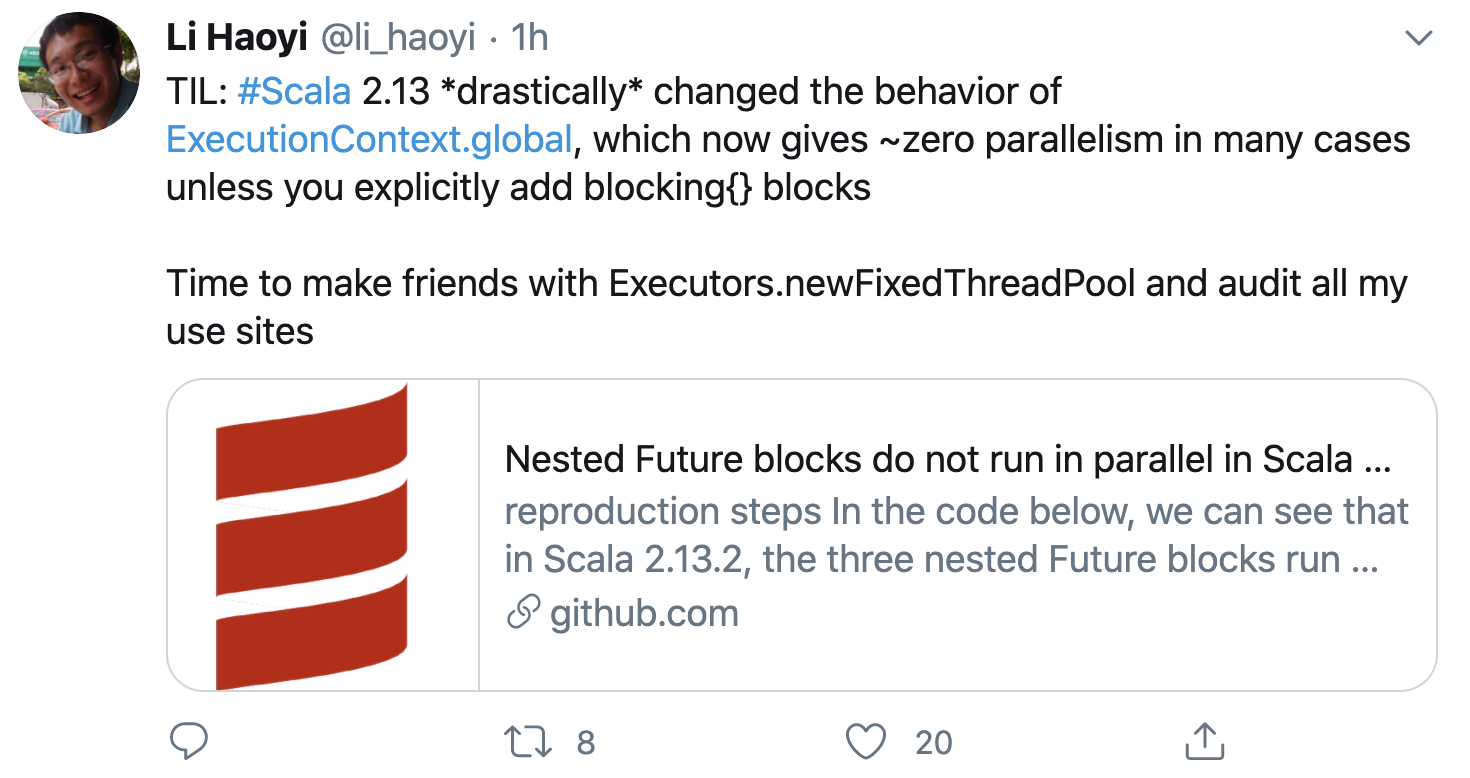Screen dimensions: 1470x778
Task: Click the github.com domain text
Action: (x=644, y=613)
